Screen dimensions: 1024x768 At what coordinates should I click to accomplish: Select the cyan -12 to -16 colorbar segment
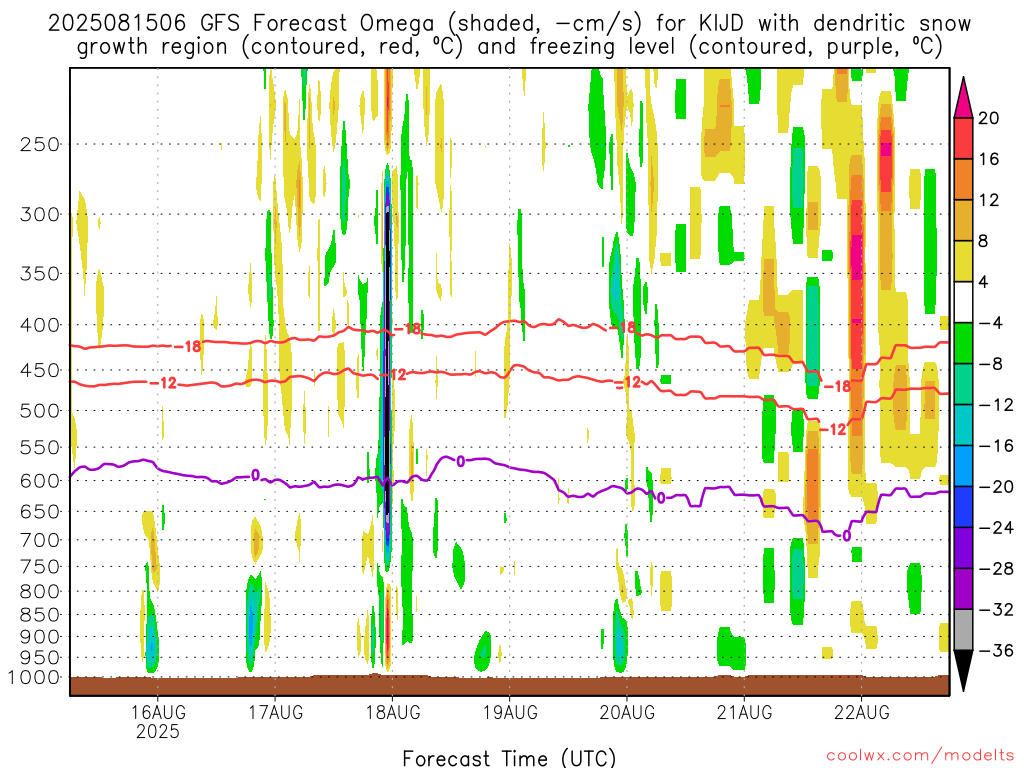[x=963, y=425]
